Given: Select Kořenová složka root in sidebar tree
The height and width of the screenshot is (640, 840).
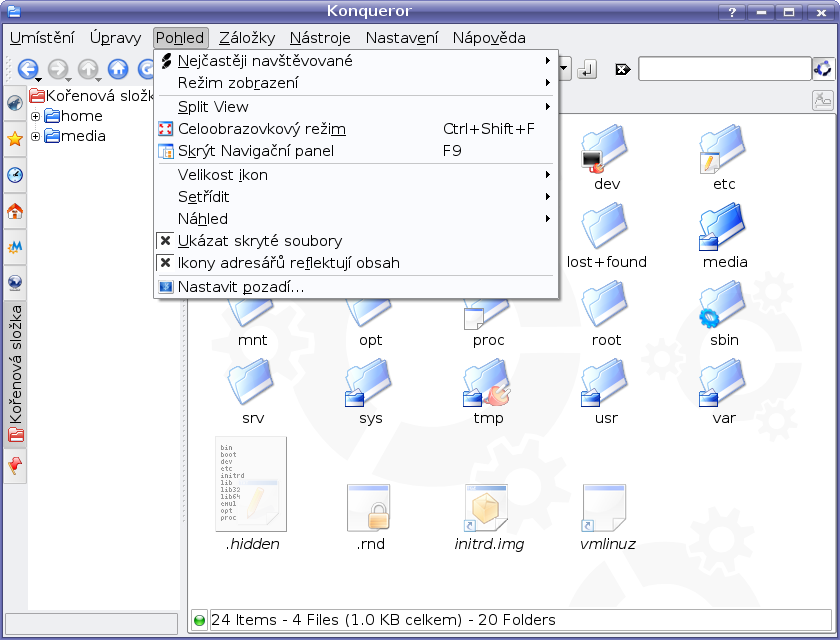Looking at the screenshot, I should tap(92, 96).
